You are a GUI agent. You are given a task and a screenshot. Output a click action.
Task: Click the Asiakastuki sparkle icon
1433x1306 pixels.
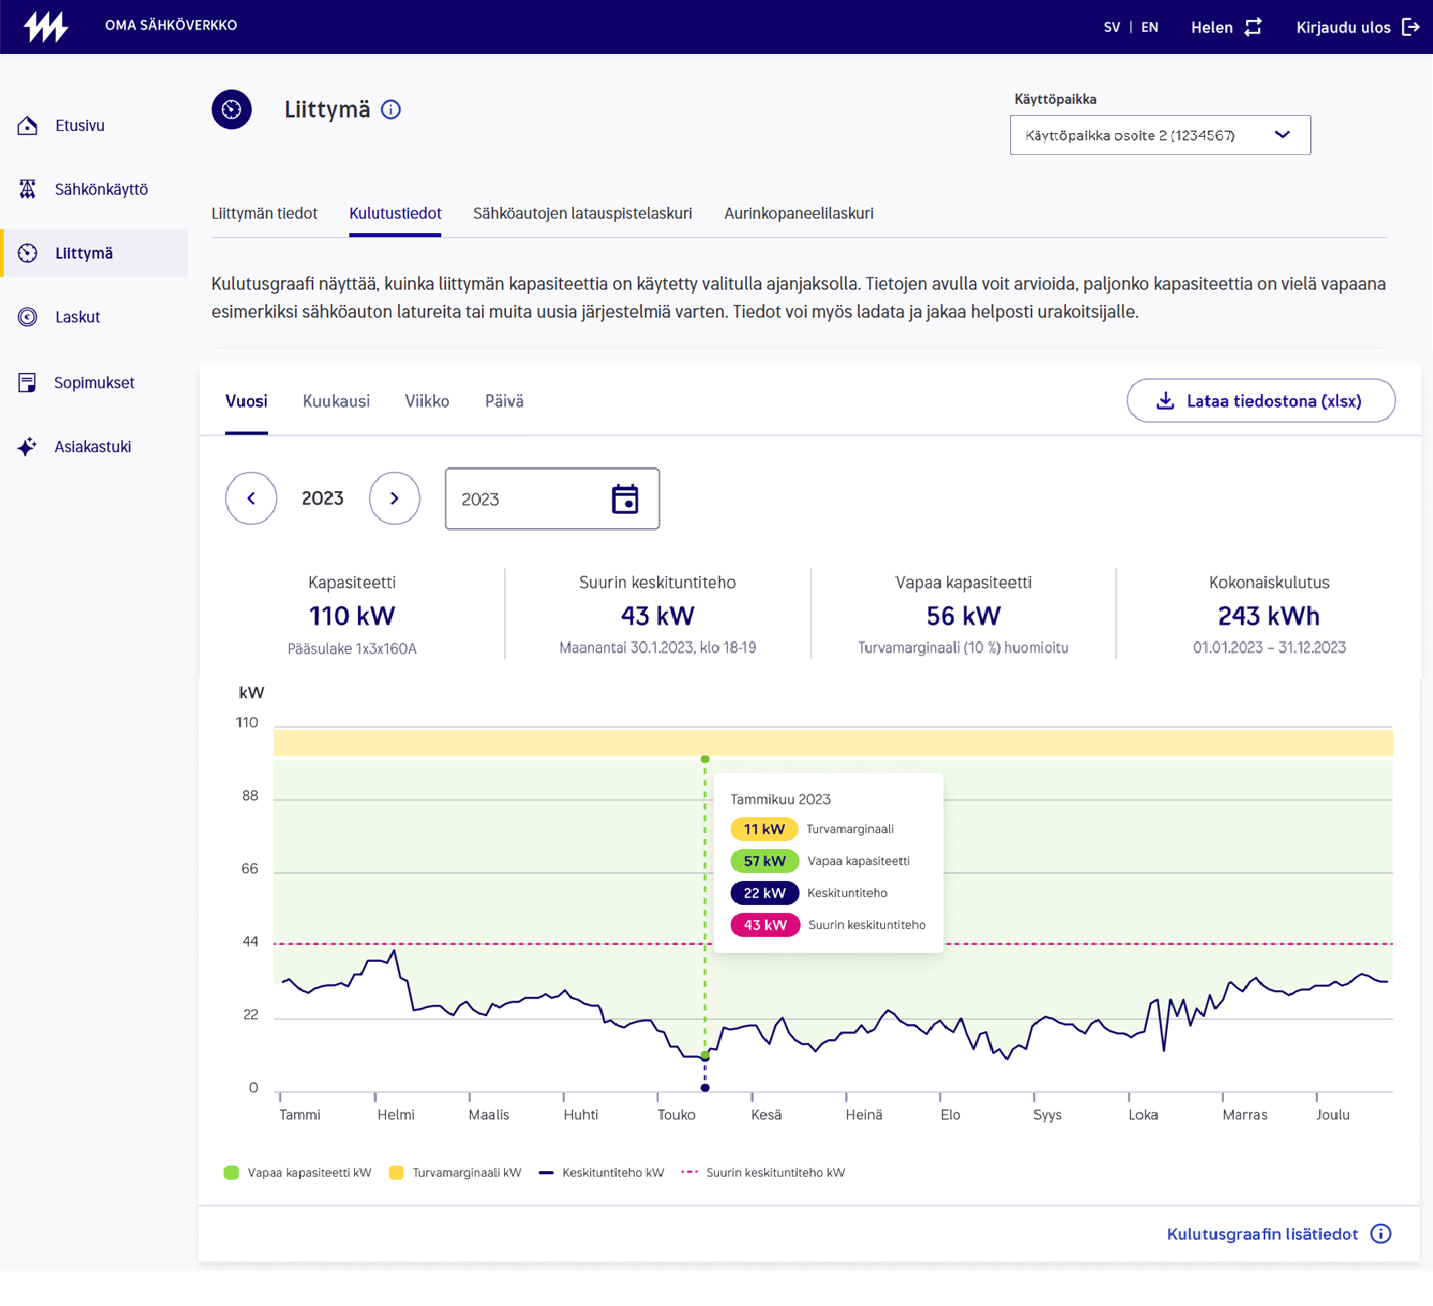(28, 447)
